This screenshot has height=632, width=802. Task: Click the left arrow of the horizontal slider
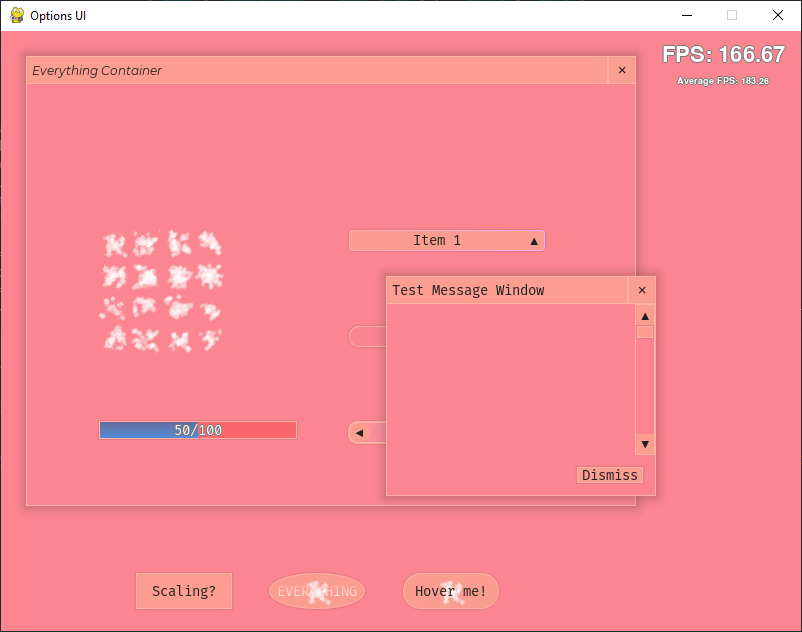[x=360, y=432]
